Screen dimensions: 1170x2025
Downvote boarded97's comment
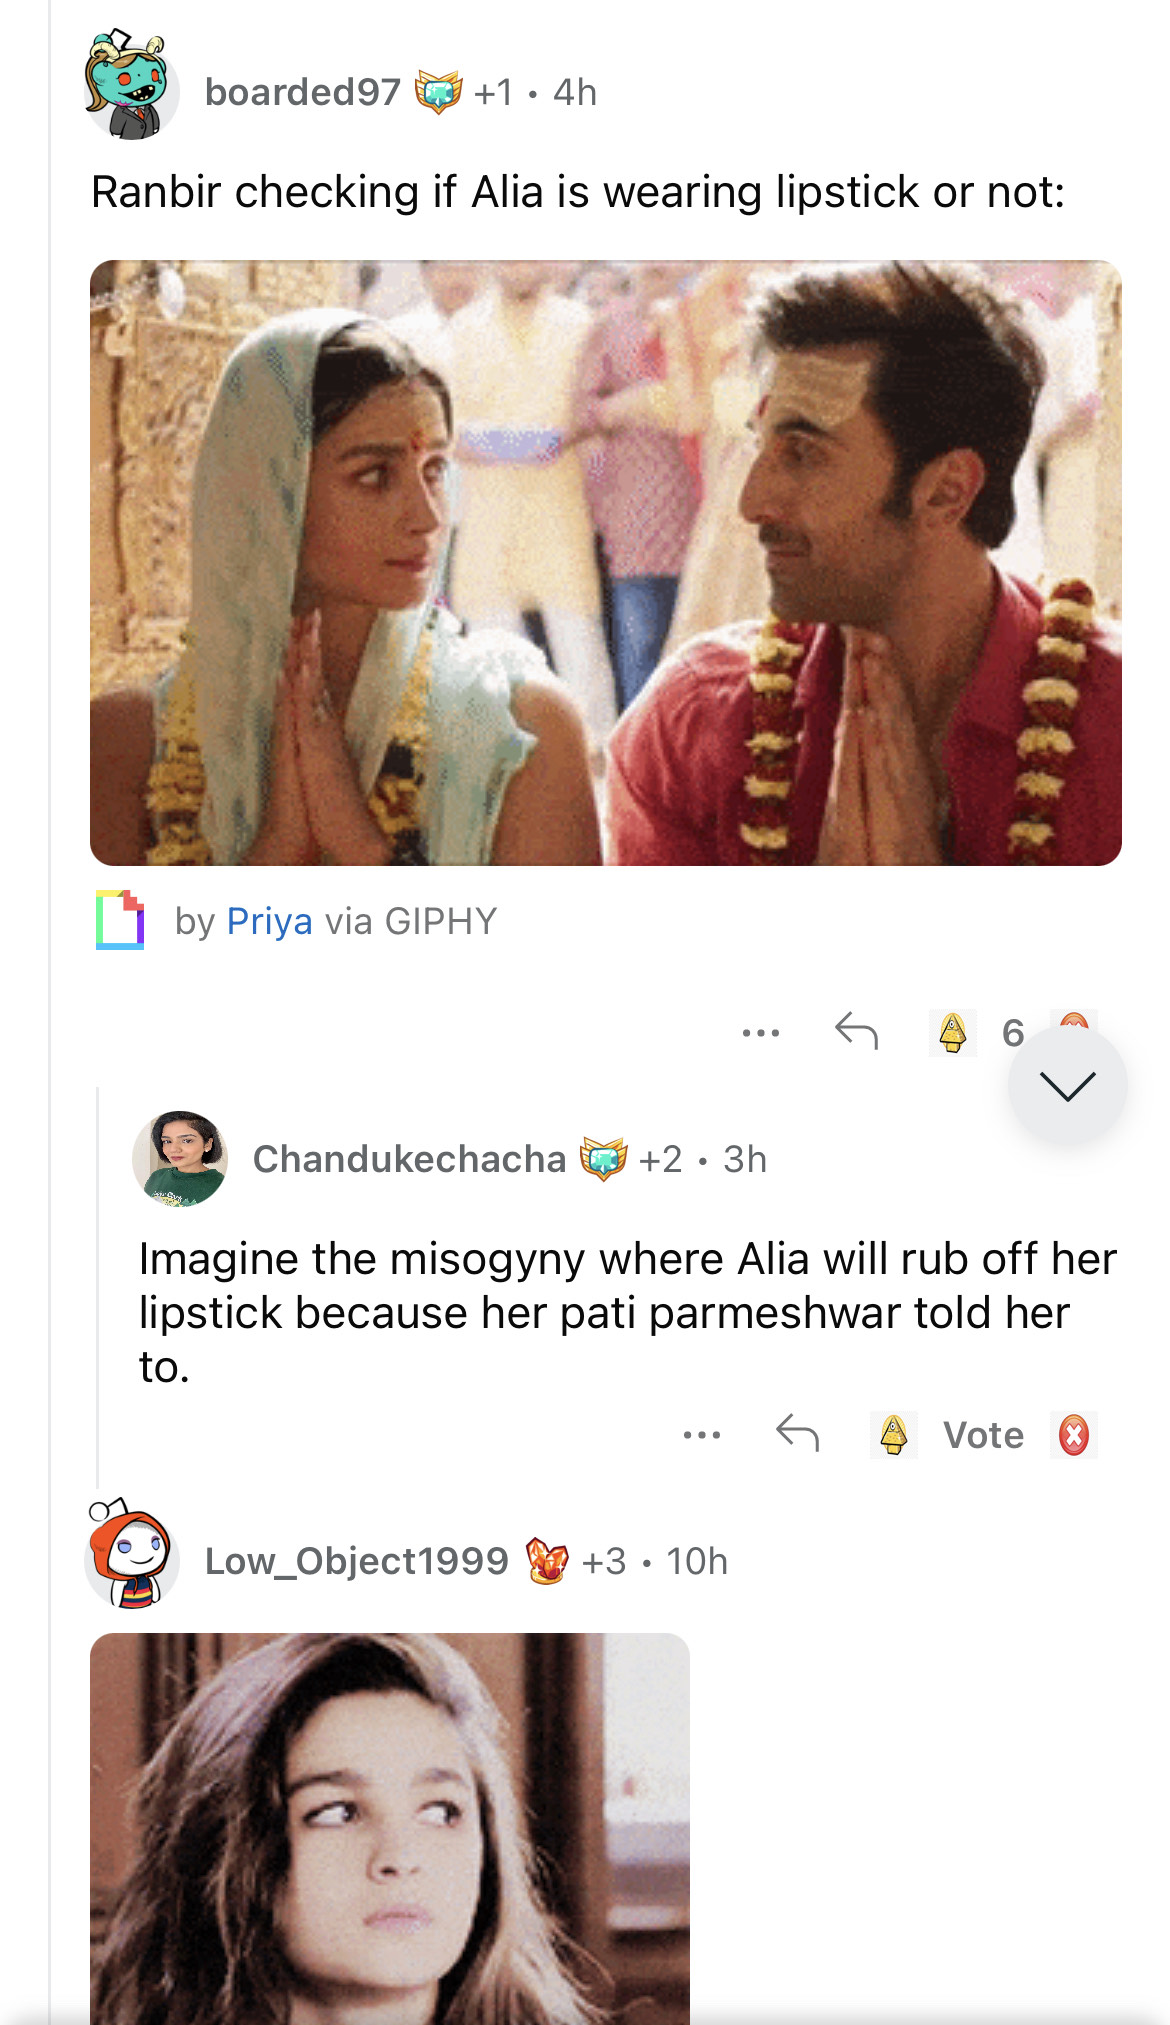pos(1074,1019)
